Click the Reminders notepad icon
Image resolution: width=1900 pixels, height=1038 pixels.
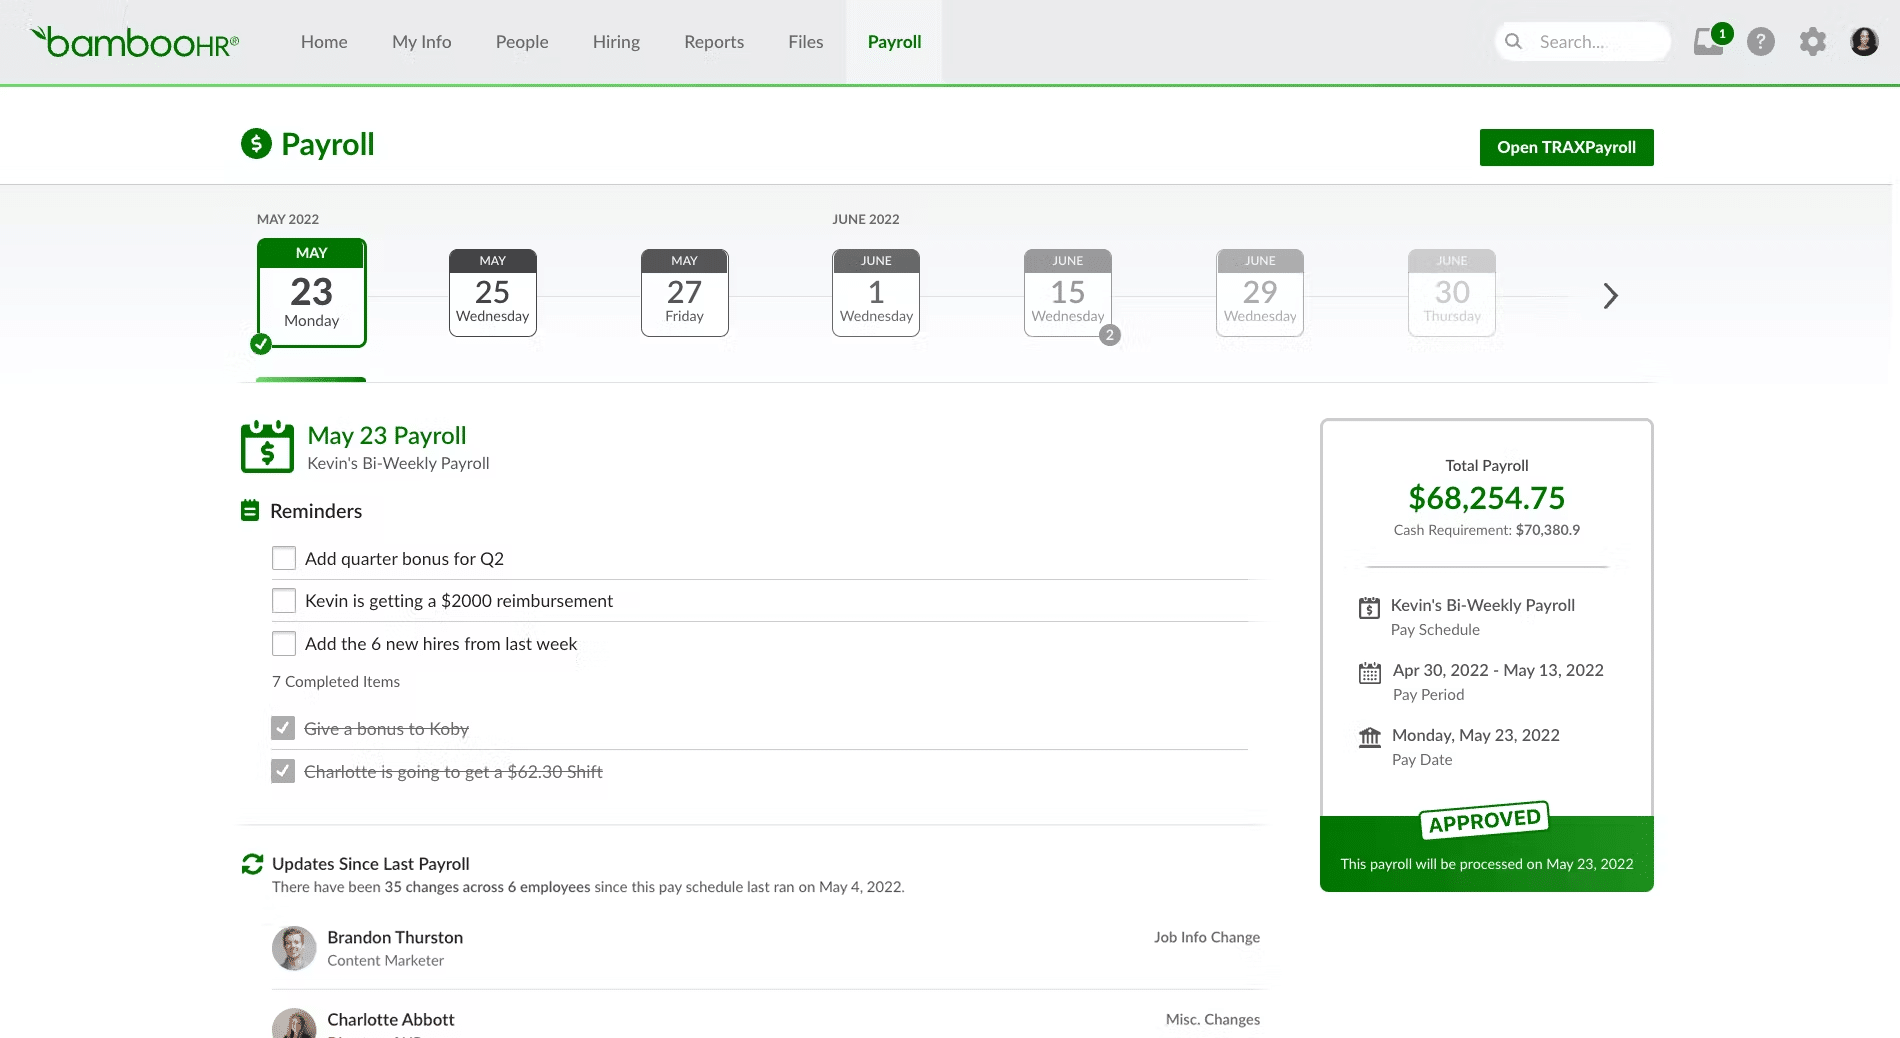coord(250,511)
